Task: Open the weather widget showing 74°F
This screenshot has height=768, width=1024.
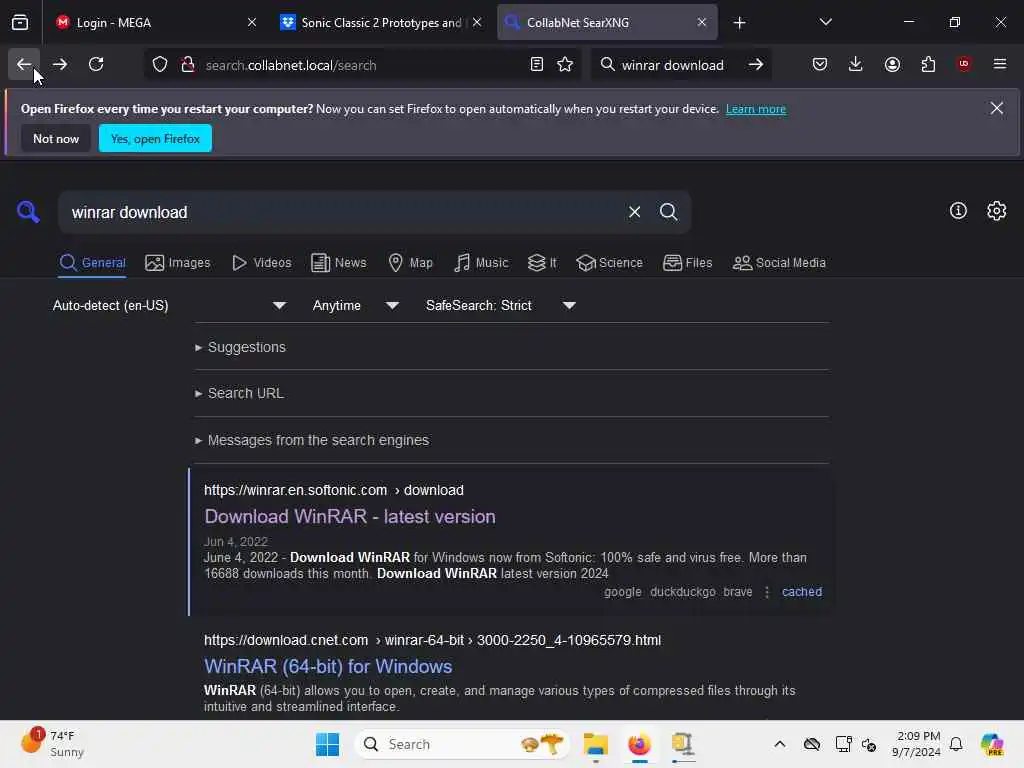Action: tap(53, 743)
